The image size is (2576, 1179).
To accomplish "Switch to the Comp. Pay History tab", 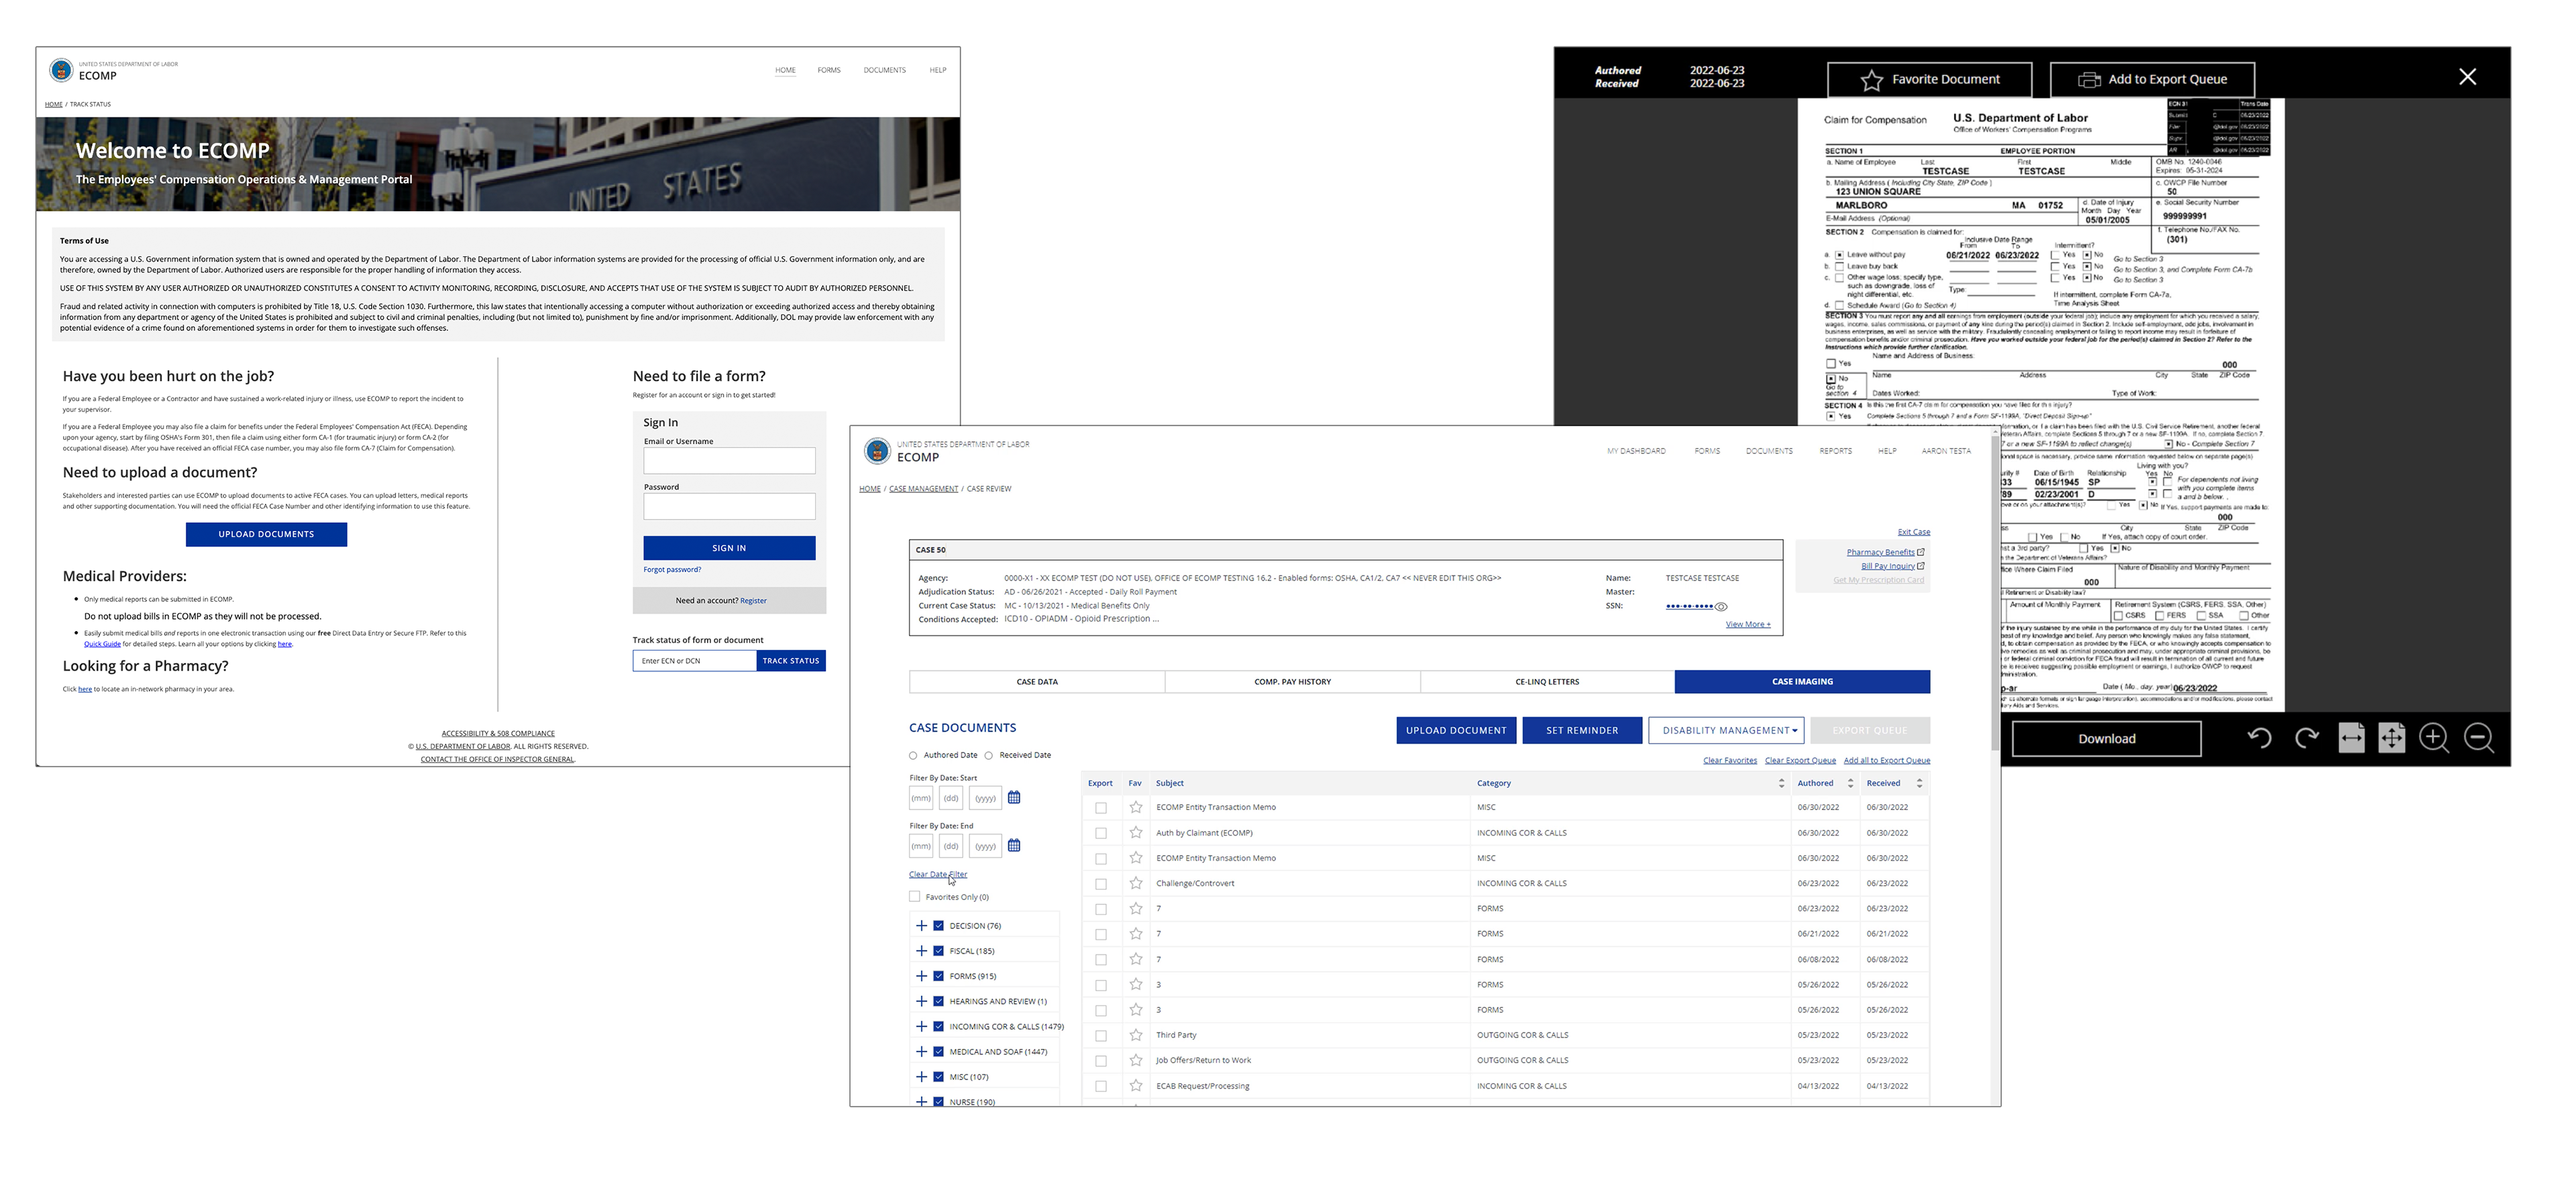I will (x=1292, y=682).
